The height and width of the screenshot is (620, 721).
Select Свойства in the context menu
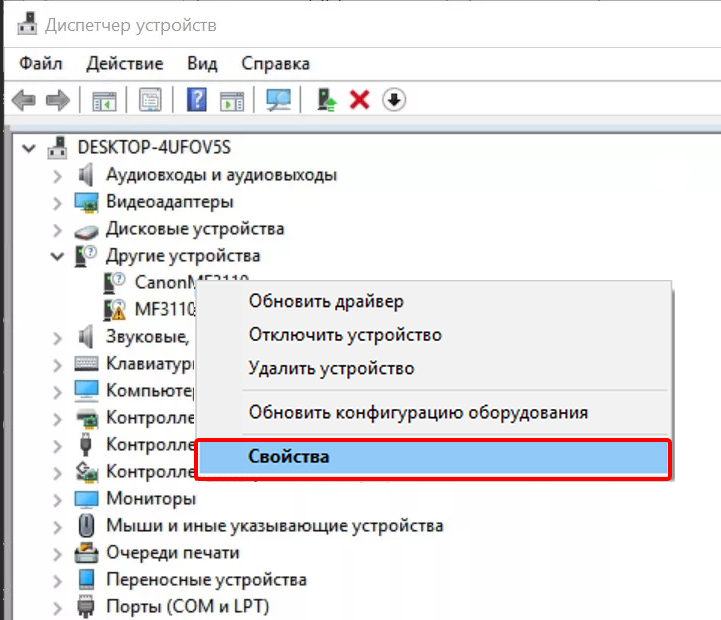(x=289, y=457)
